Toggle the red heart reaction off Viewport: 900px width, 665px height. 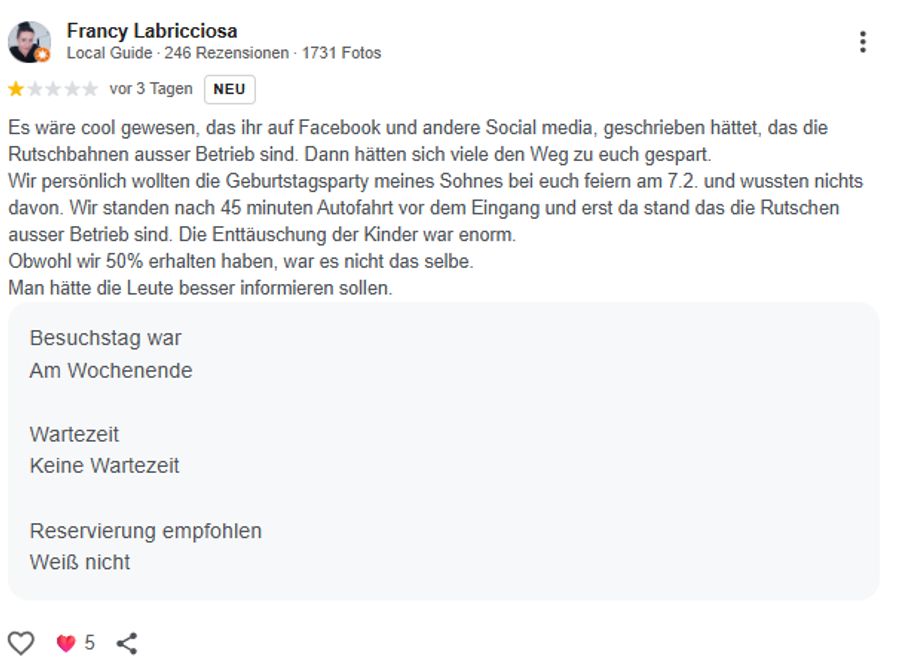(65, 645)
